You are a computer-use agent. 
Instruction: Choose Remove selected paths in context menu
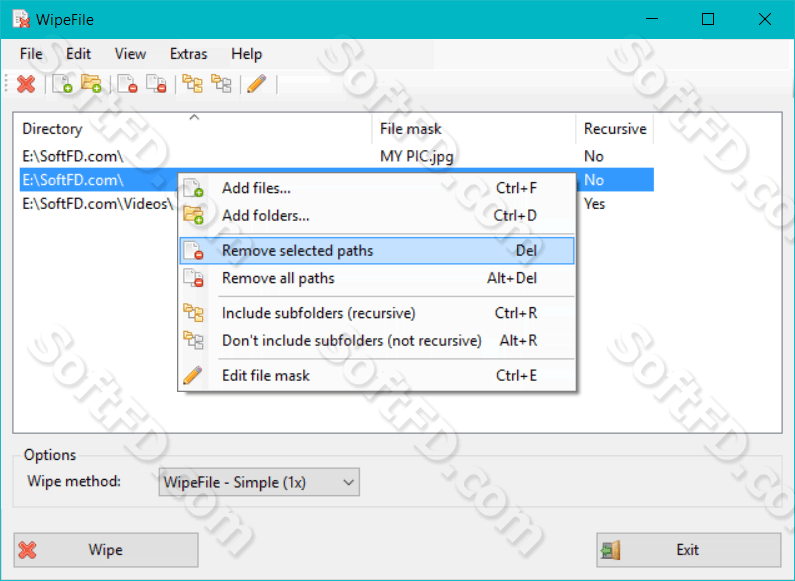pyautogui.click(x=377, y=250)
